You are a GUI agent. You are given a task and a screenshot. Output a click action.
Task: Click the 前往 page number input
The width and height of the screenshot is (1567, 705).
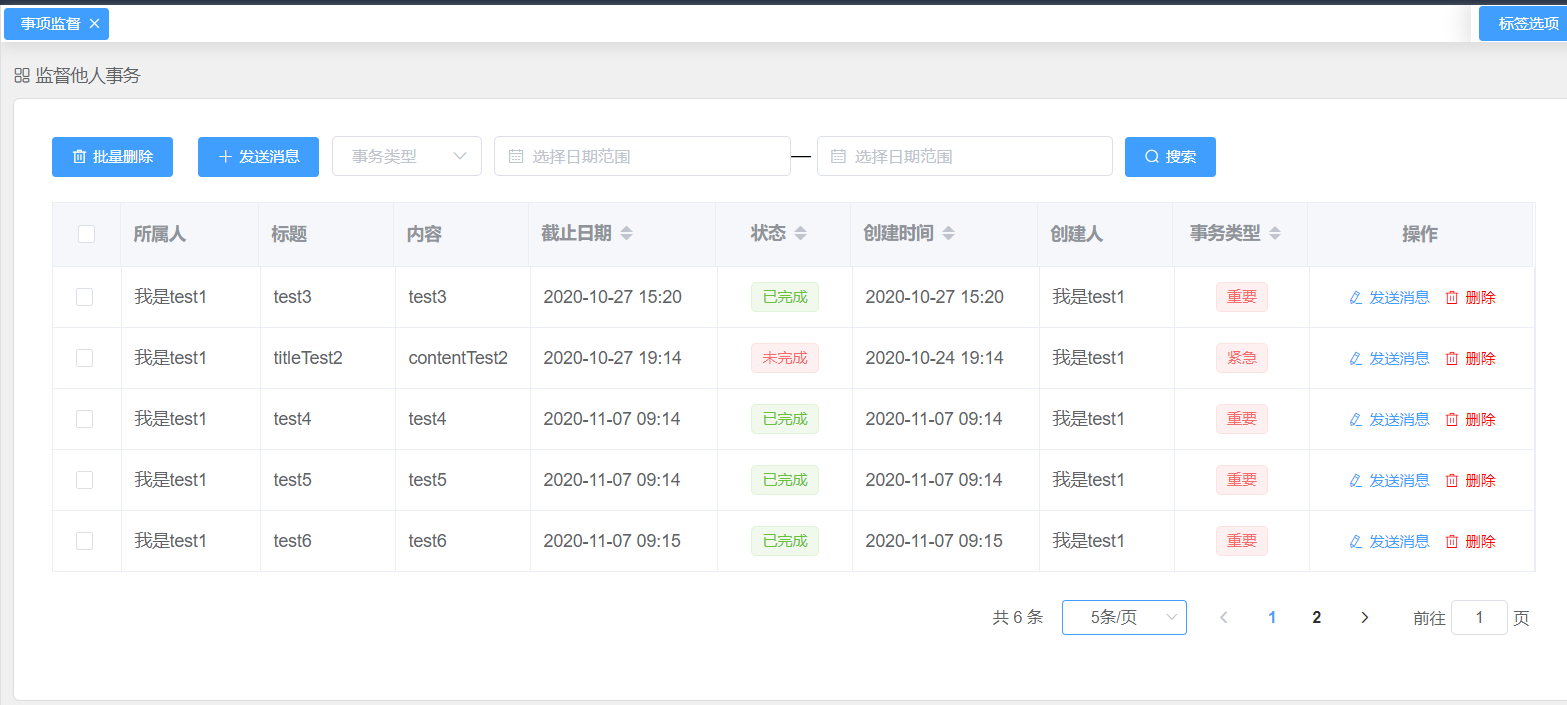pos(1479,617)
